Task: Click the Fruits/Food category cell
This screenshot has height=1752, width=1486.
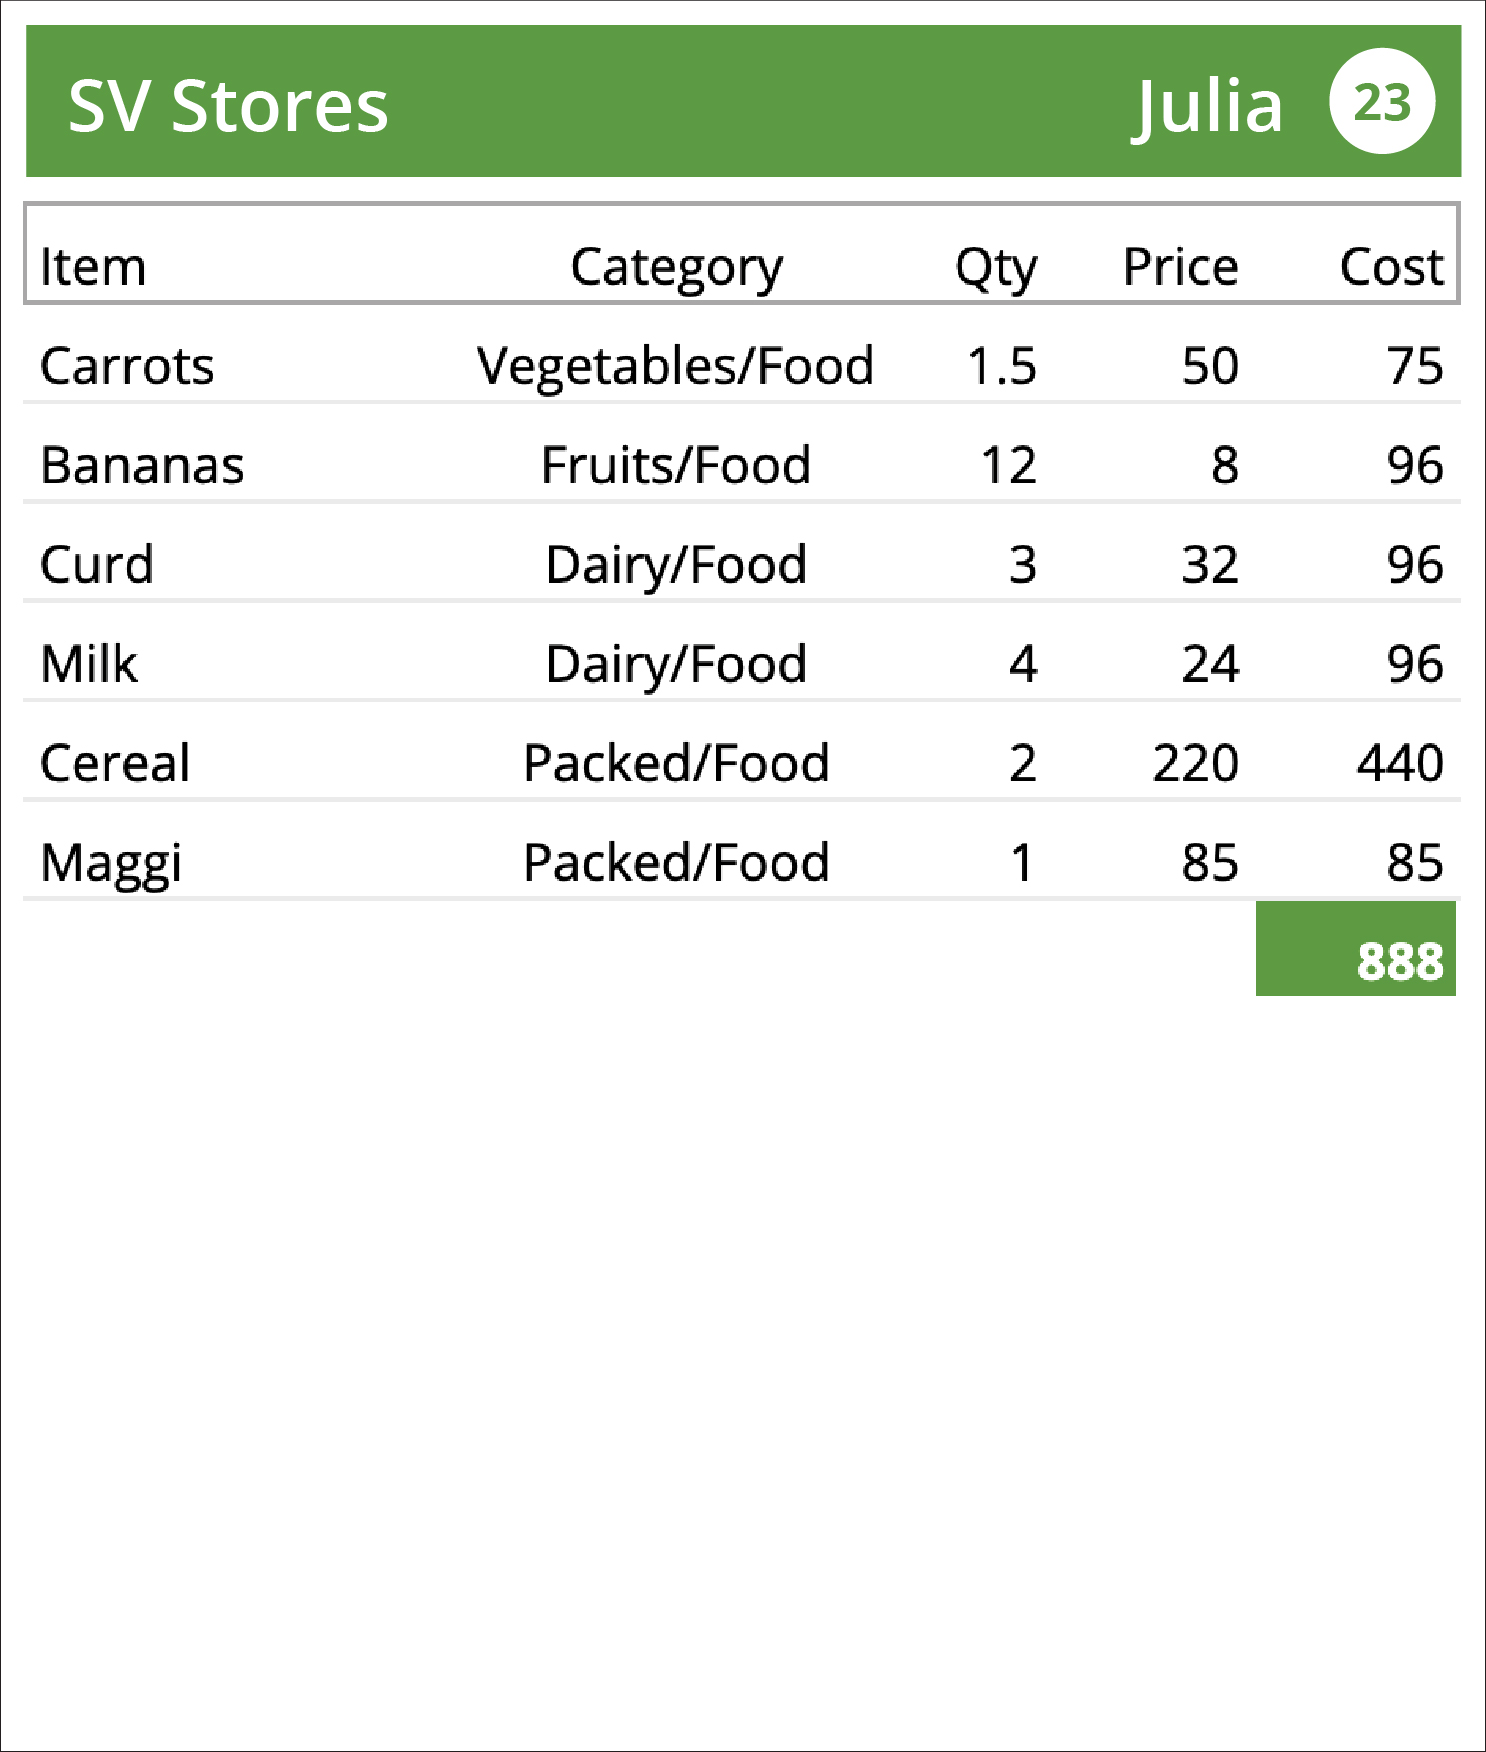Action: coord(675,465)
